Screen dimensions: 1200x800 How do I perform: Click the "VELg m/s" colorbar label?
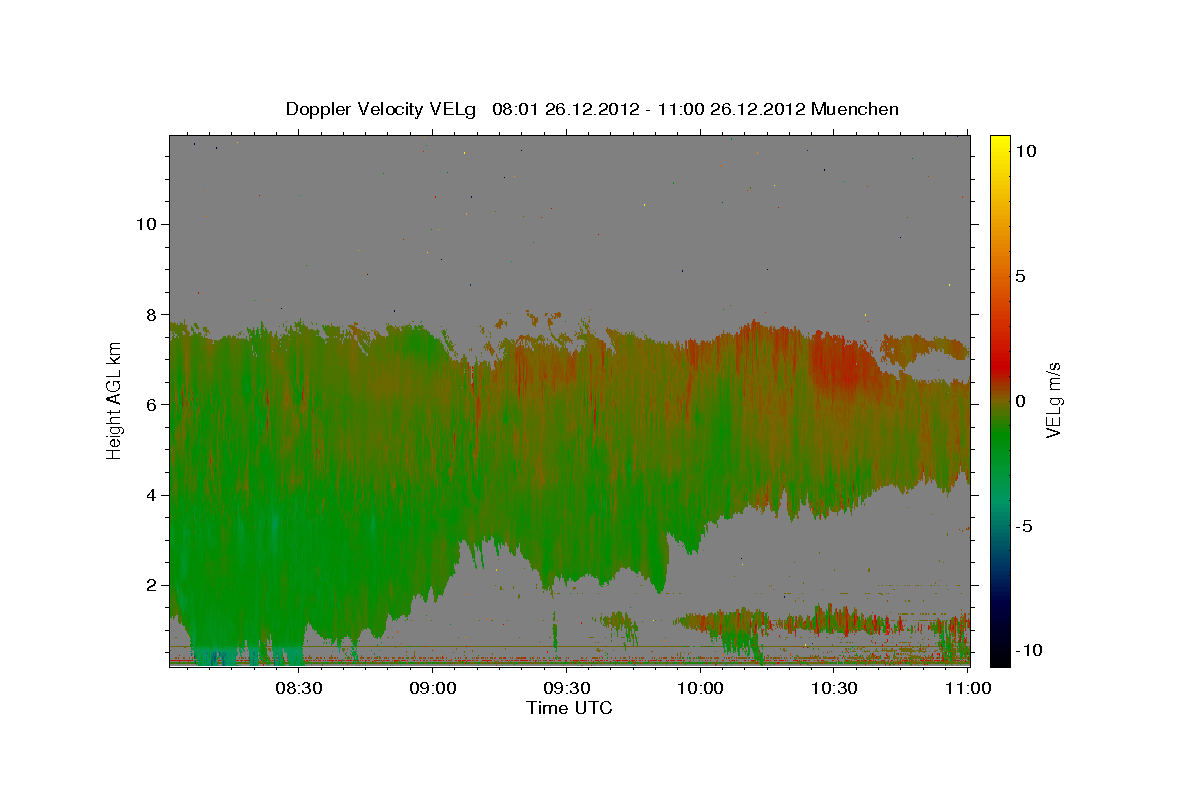coord(1053,401)
